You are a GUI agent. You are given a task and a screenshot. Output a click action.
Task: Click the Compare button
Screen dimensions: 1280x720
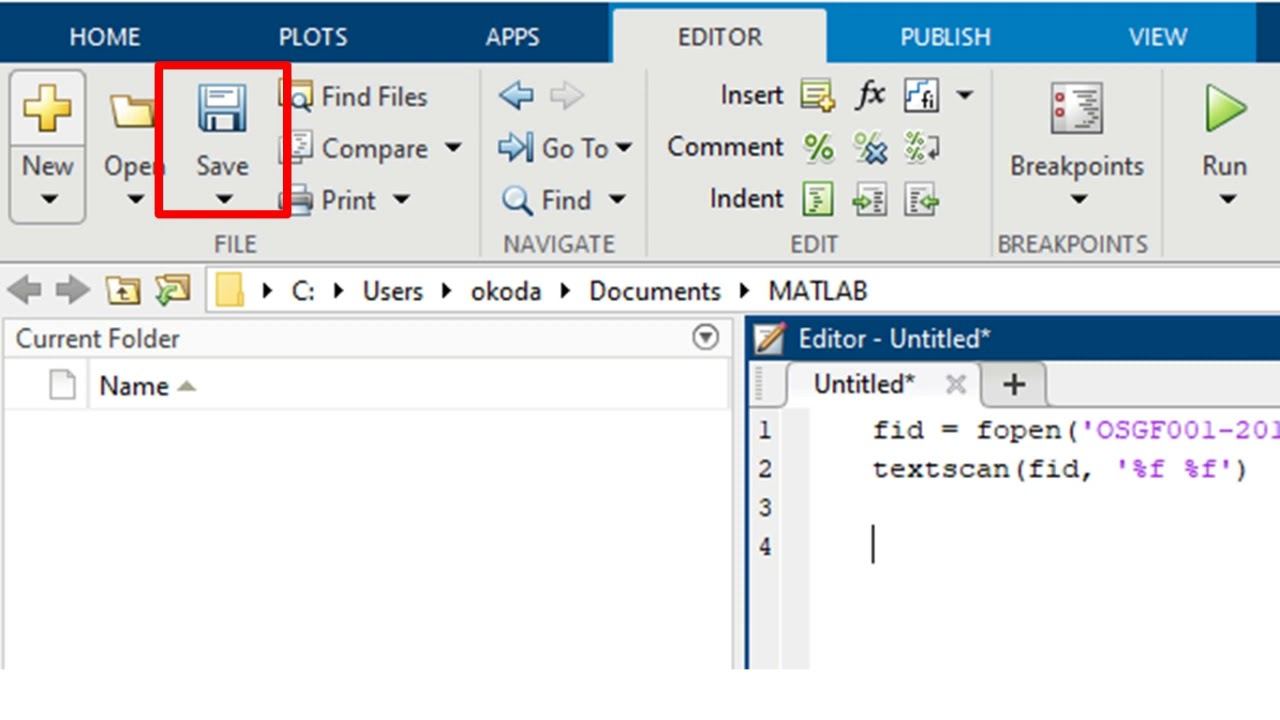(x=353, y=148)
